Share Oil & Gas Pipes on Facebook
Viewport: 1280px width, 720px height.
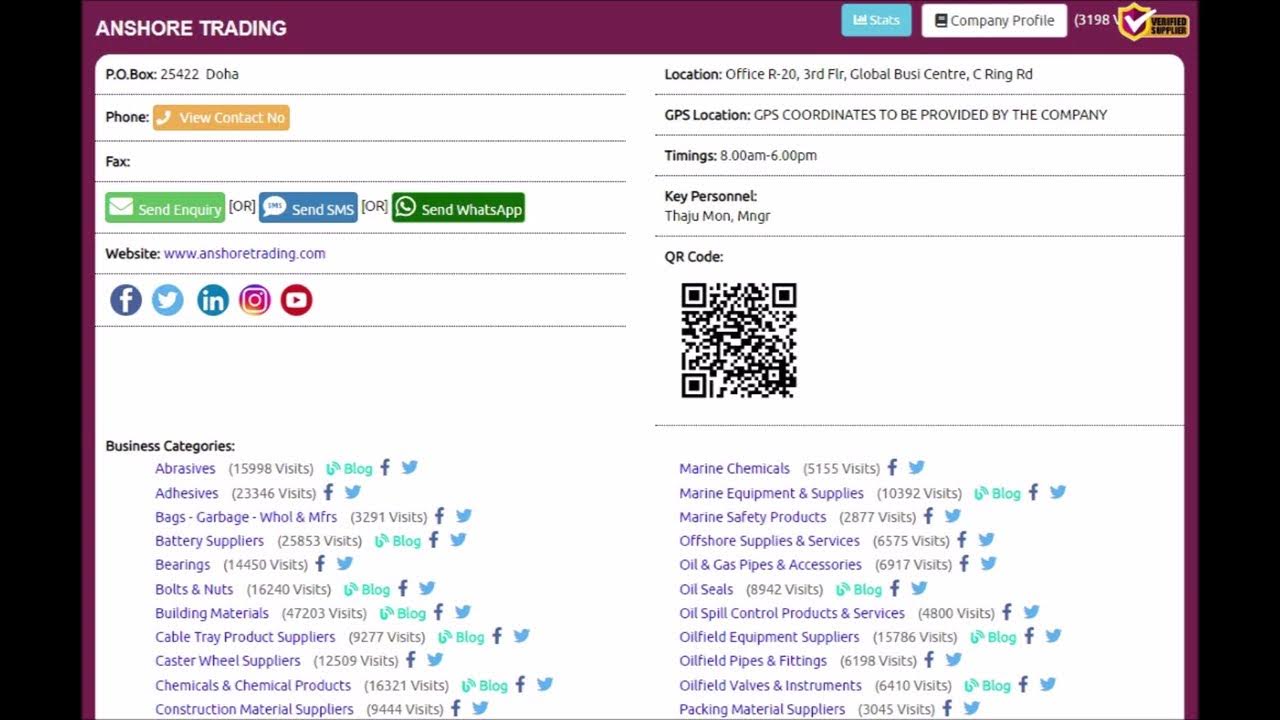point(964,564)
